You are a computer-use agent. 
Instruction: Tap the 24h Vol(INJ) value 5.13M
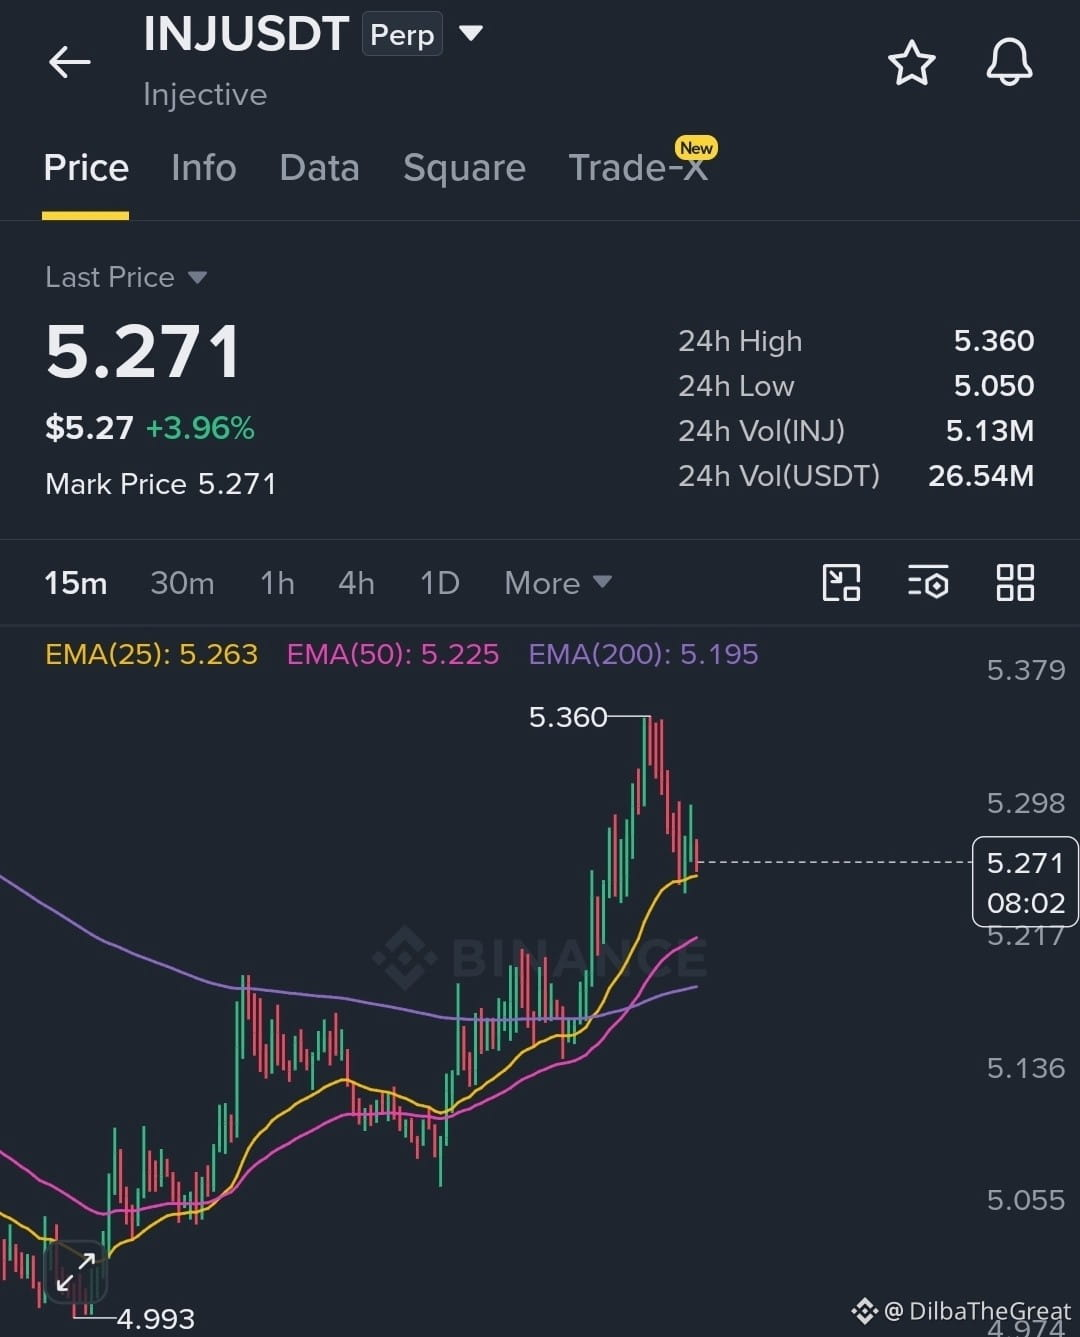(x=989, y=431)
